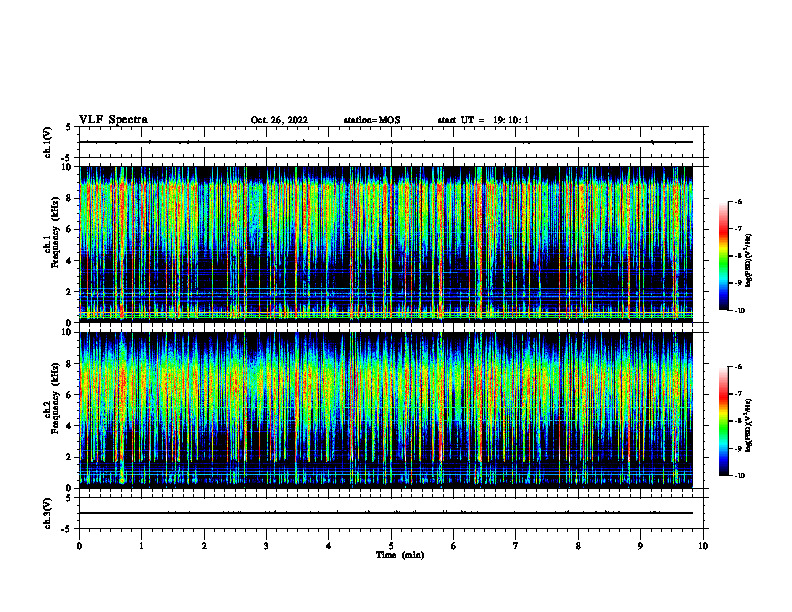Click time axis tick label "7"
The height and width of the screenshot is (612, 792).
(x=516, y=546)
